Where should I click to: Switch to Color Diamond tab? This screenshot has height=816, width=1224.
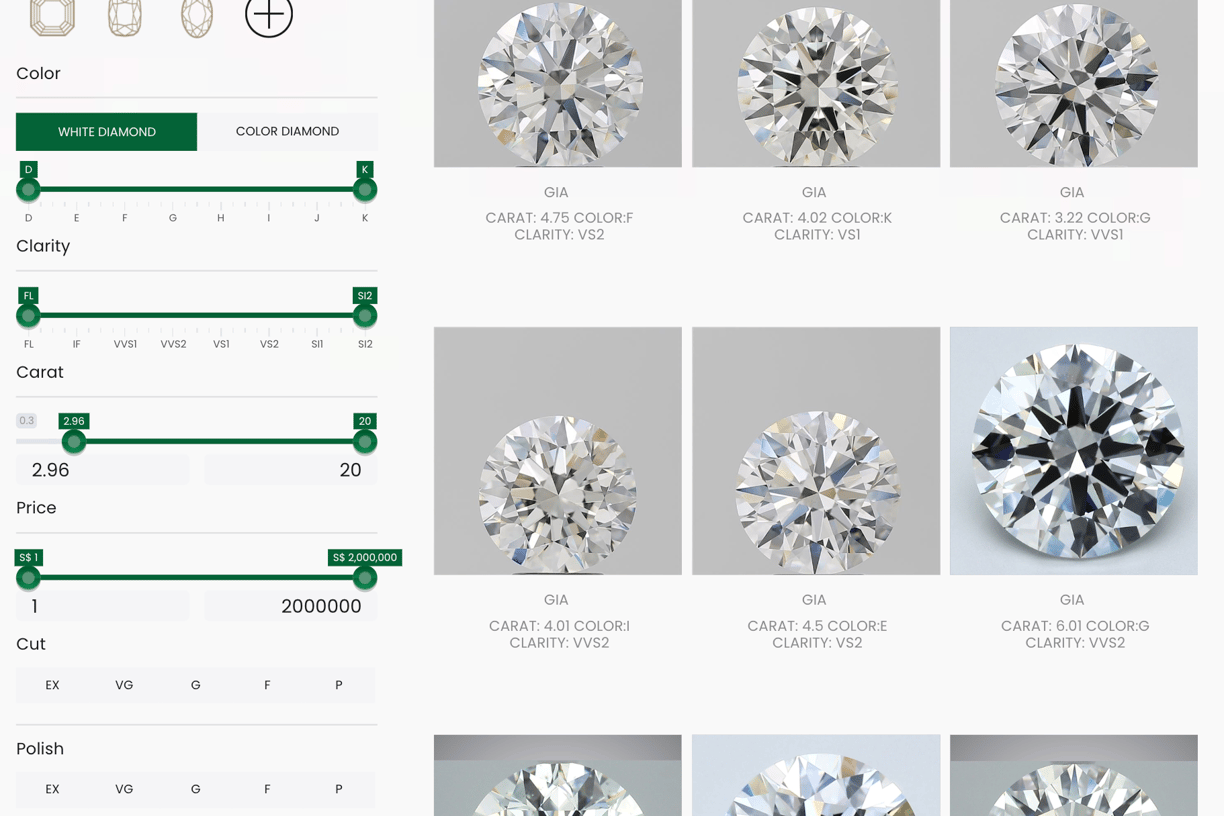287,131
